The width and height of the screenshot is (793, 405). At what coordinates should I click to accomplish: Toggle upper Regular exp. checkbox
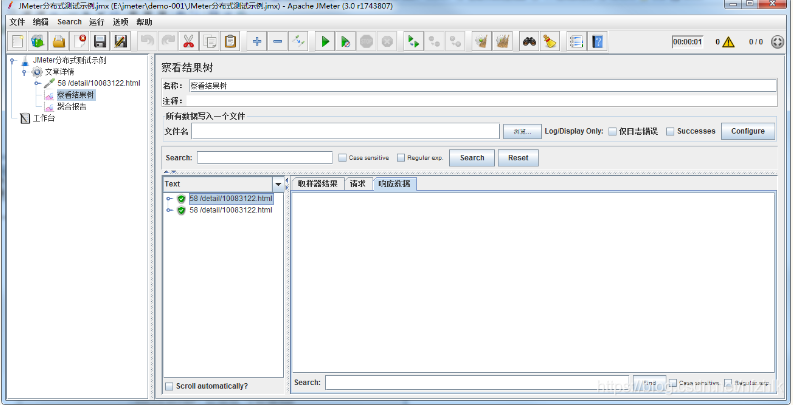coord(401,158)
